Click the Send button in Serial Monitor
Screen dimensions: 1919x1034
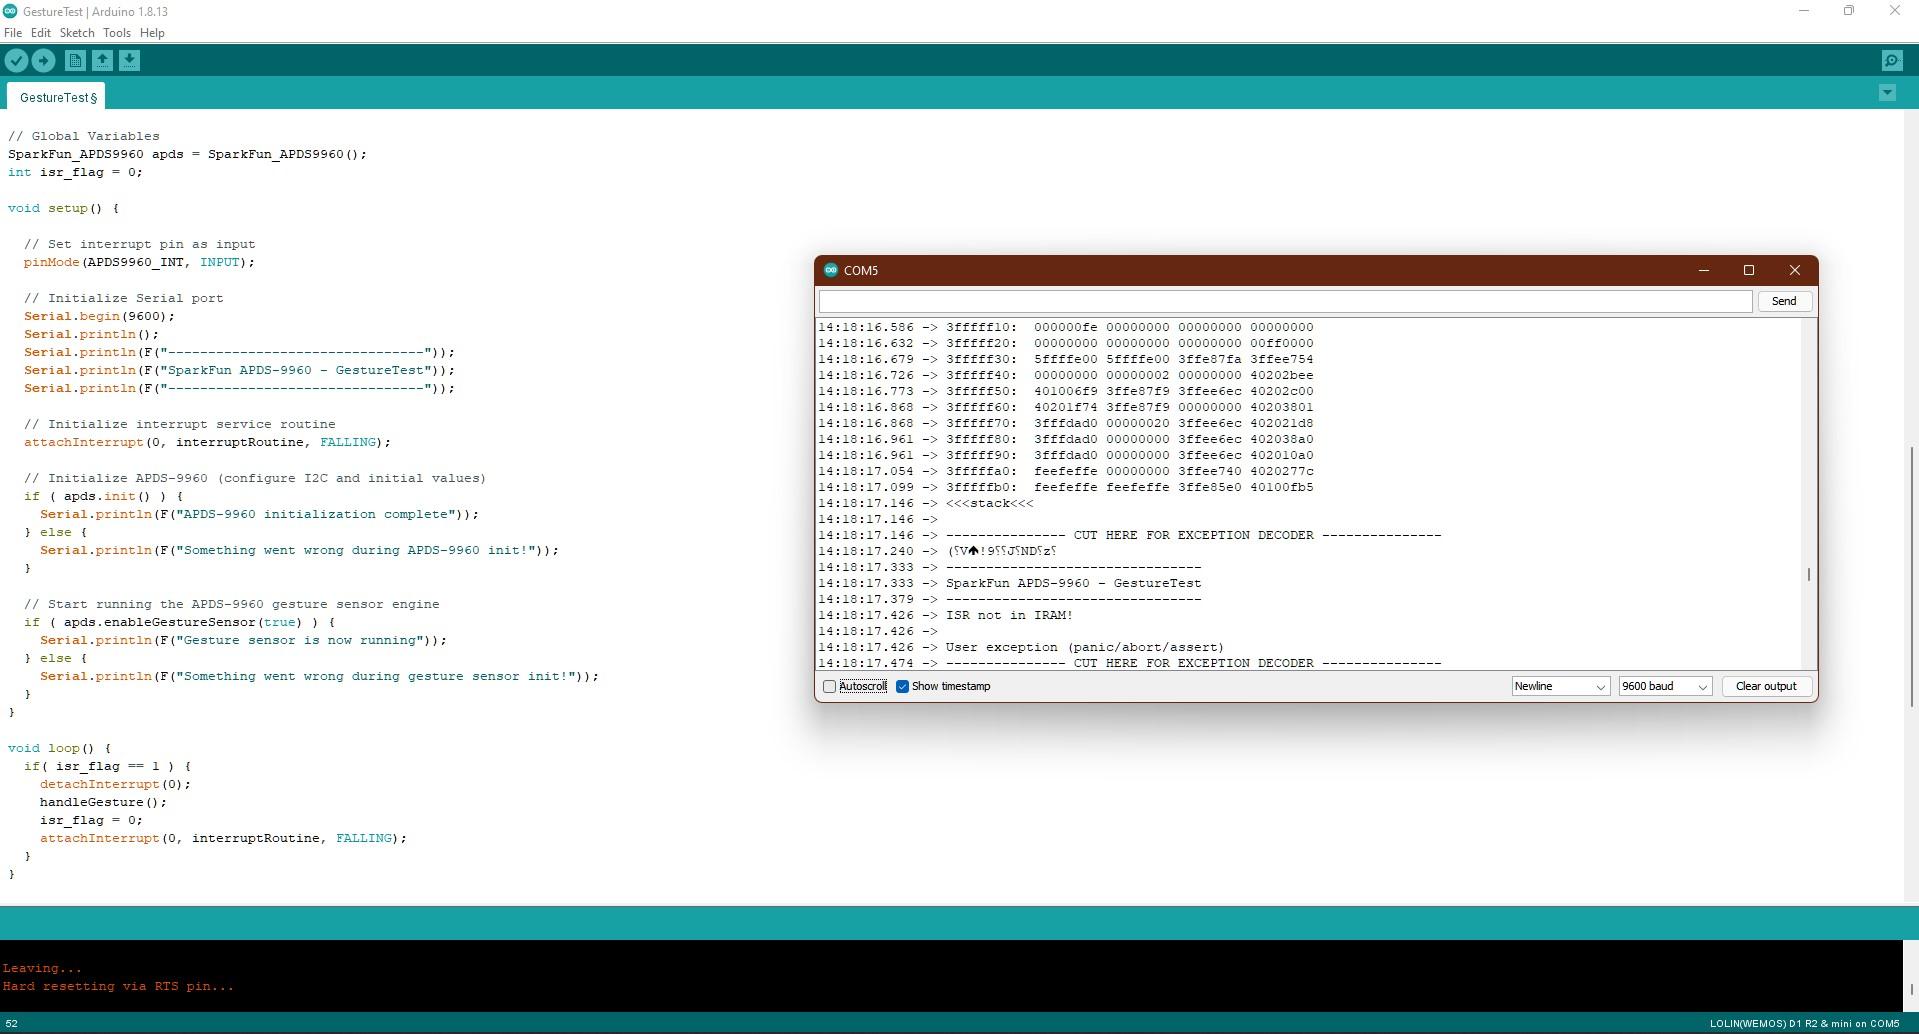(1783, 300)
